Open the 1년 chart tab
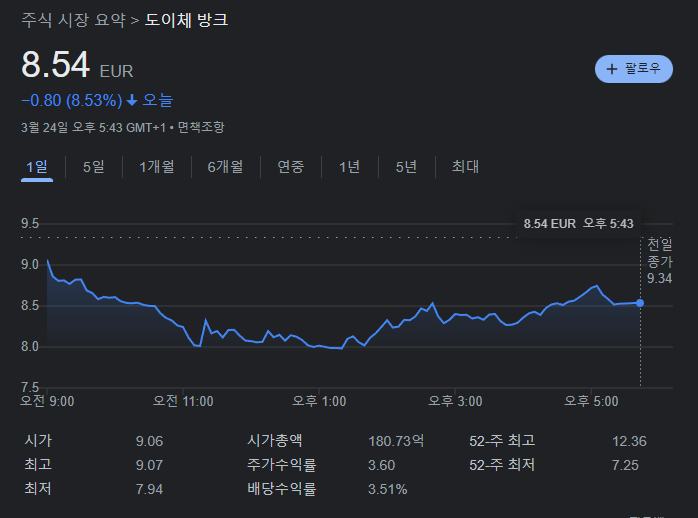This screenshot has width=698, height=518. tap(349, 167)
